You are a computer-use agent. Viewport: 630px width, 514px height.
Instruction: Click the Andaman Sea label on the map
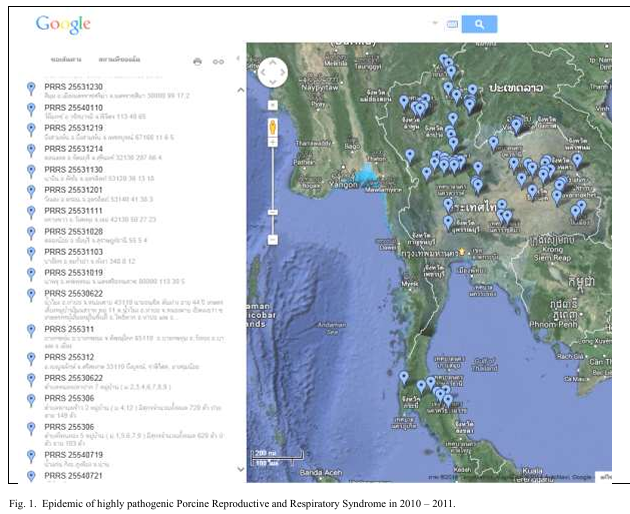[x=331, y=328]
